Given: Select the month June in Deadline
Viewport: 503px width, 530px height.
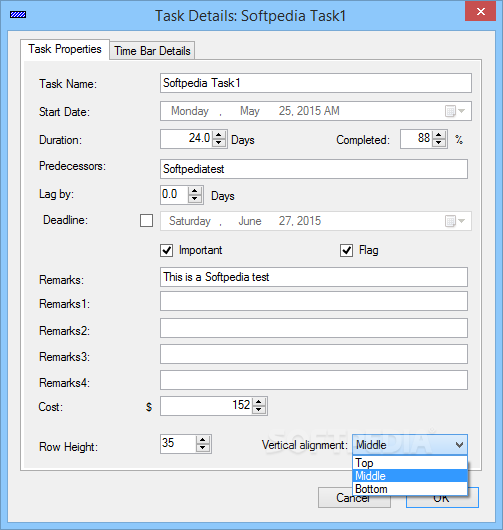Looking at the screenshot, I should pos(249,221).
